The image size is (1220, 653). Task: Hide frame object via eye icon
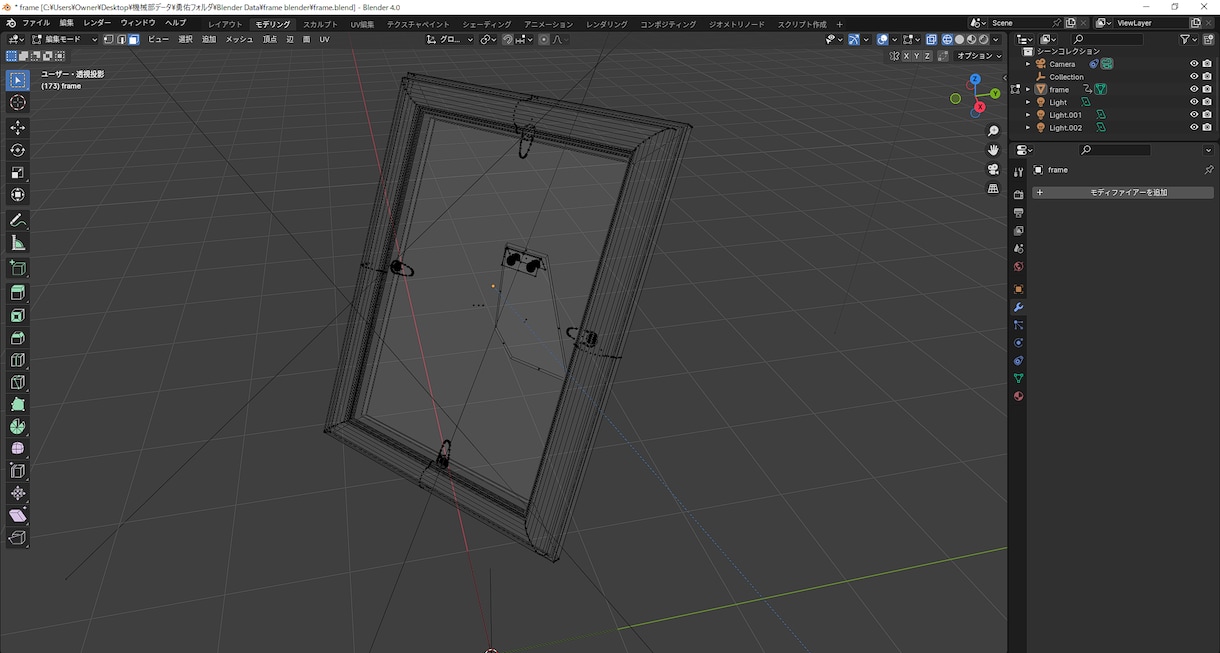point(1194,89)
